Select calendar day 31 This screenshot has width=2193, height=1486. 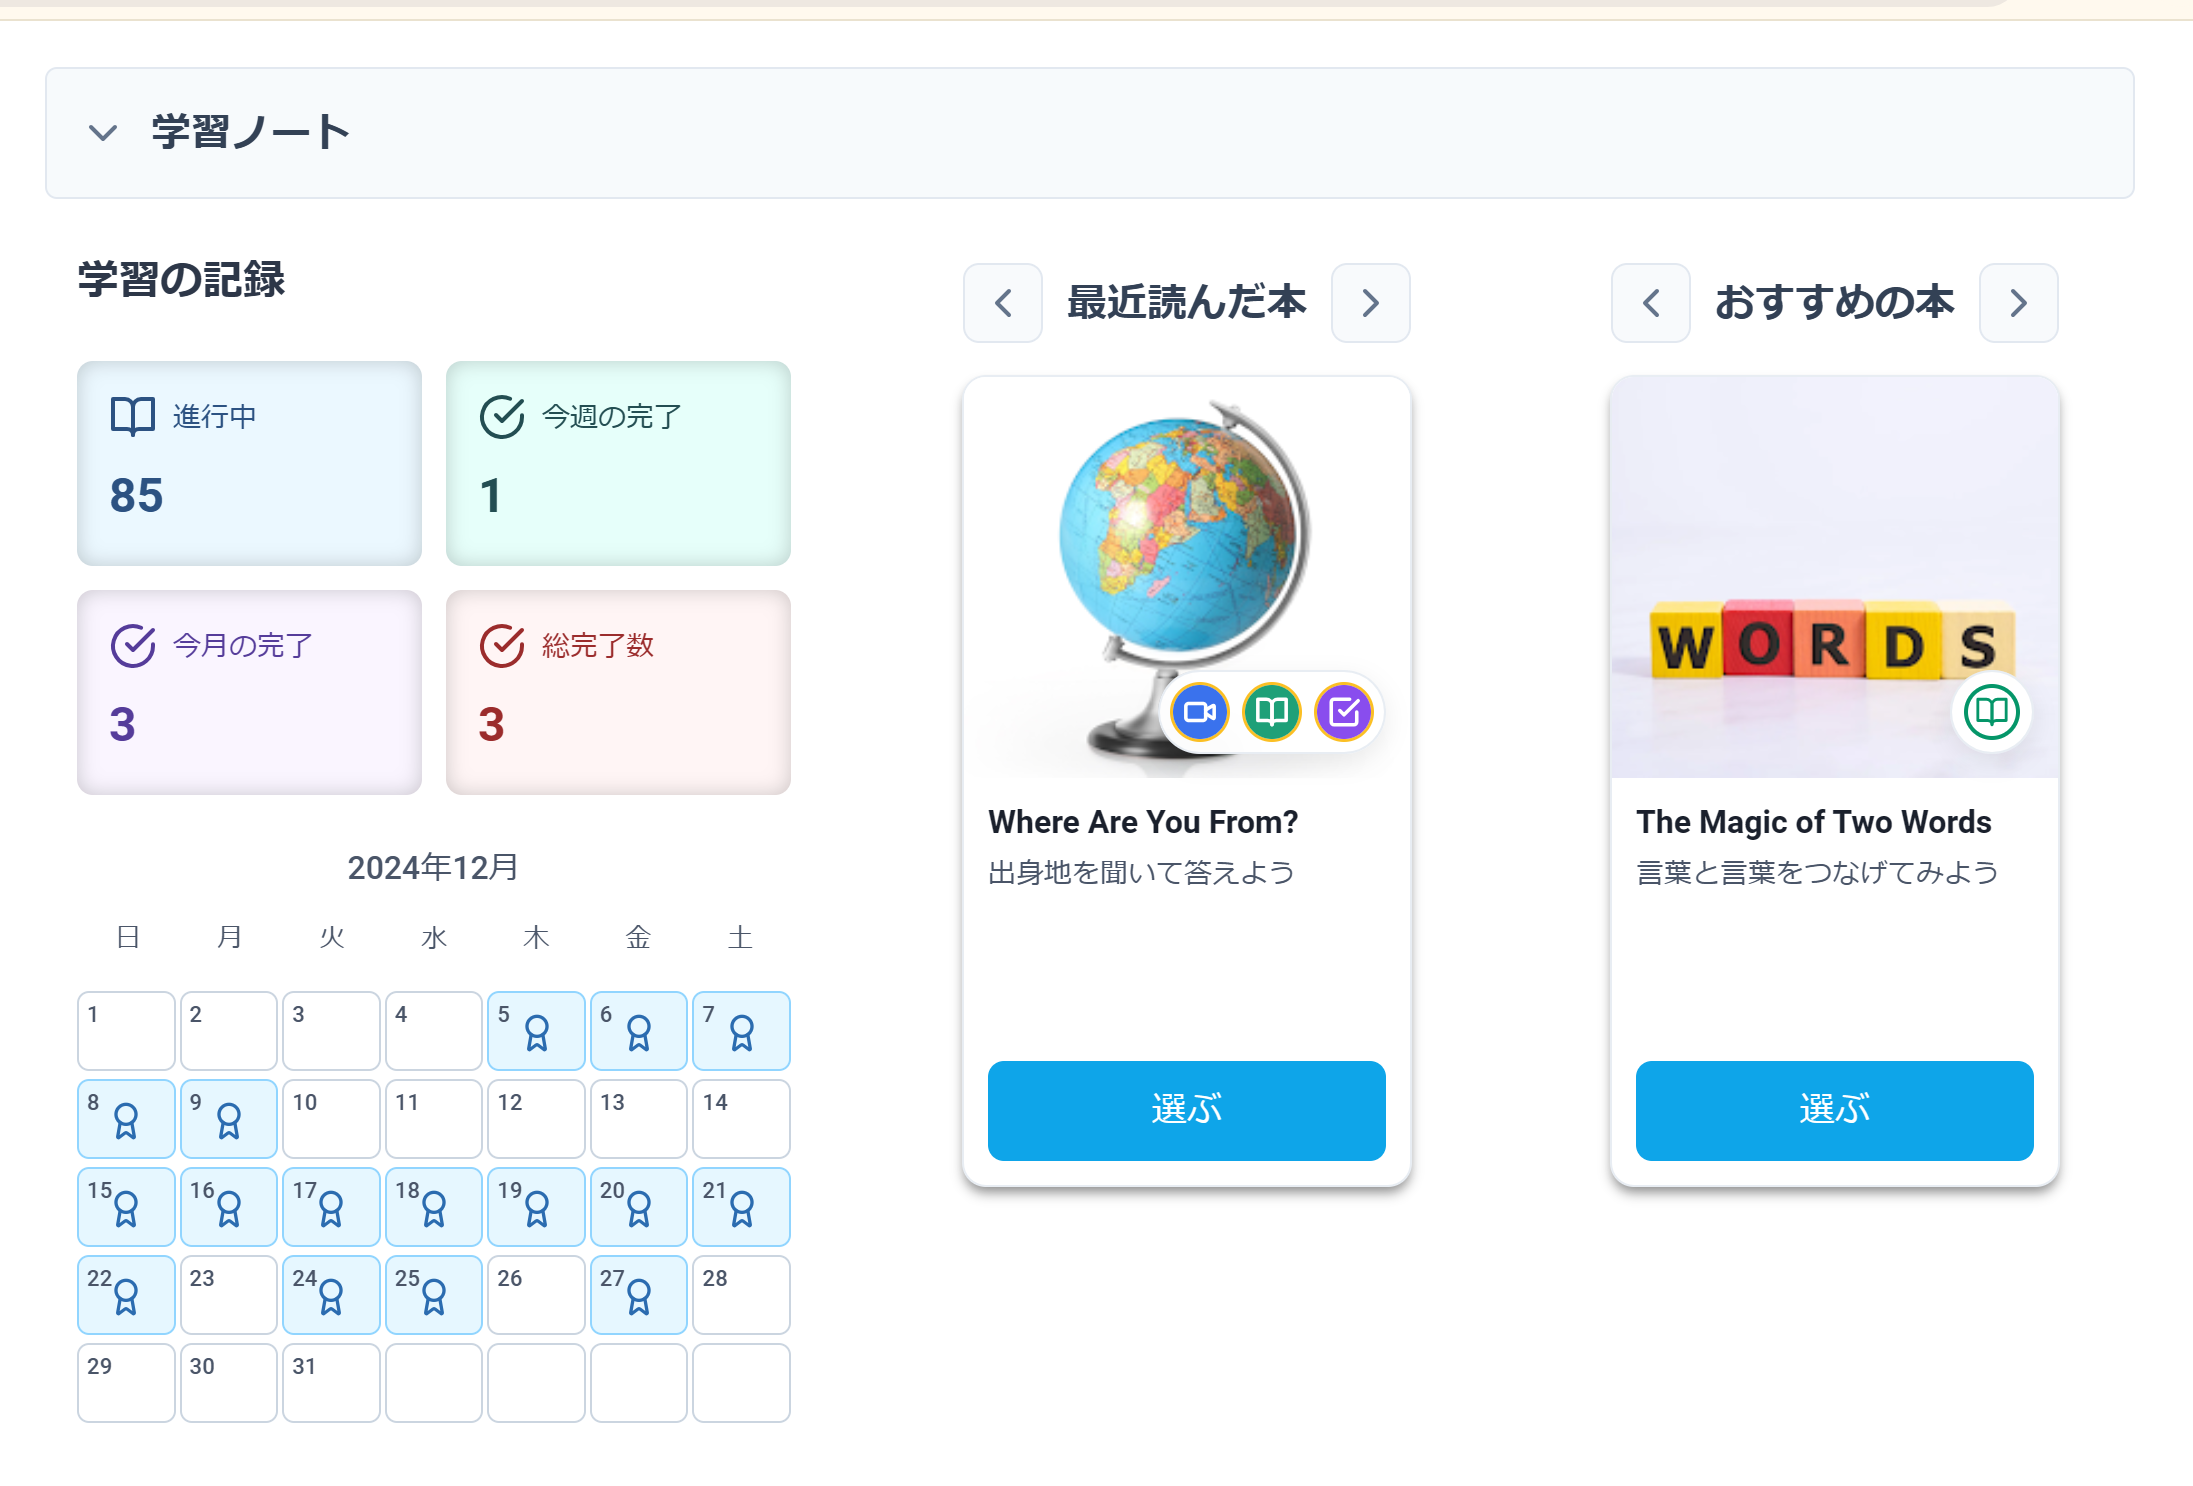[x=331, y=1383]
